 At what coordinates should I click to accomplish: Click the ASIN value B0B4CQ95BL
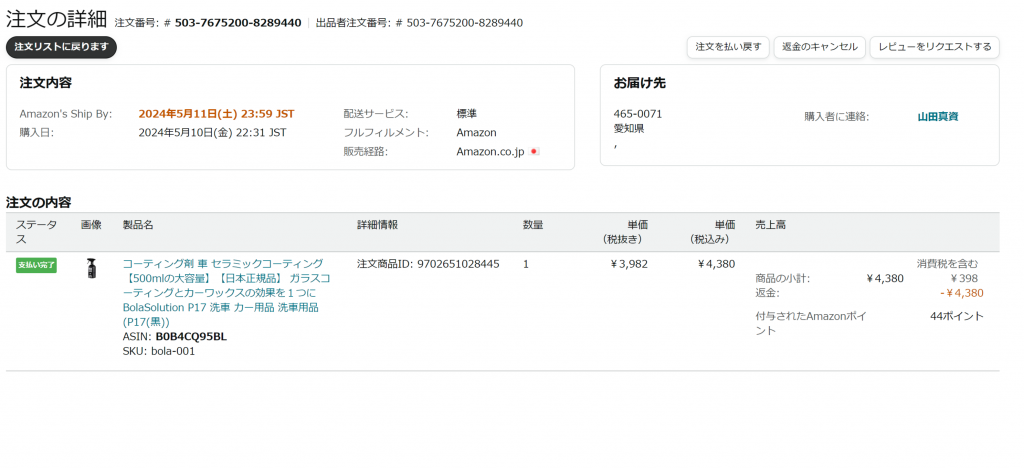(191, 337)
